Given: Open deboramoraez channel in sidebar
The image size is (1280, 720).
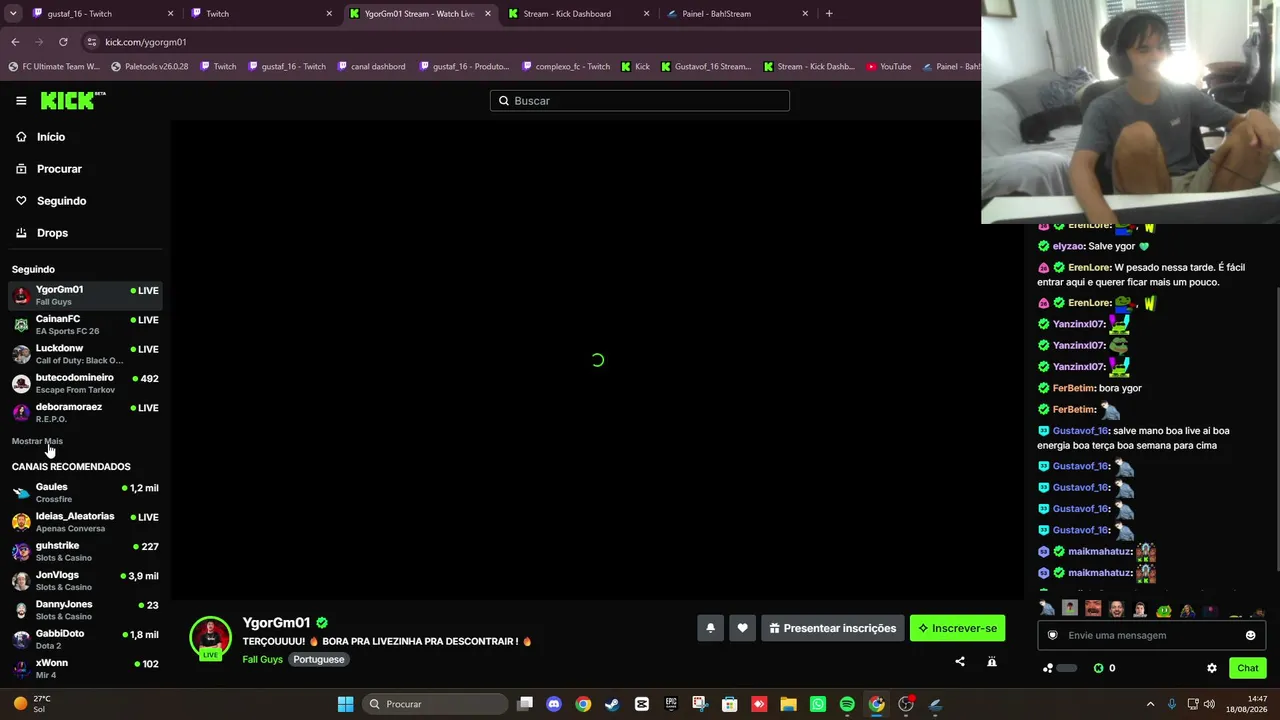Looking at the screenshot, I should (86, 412).
